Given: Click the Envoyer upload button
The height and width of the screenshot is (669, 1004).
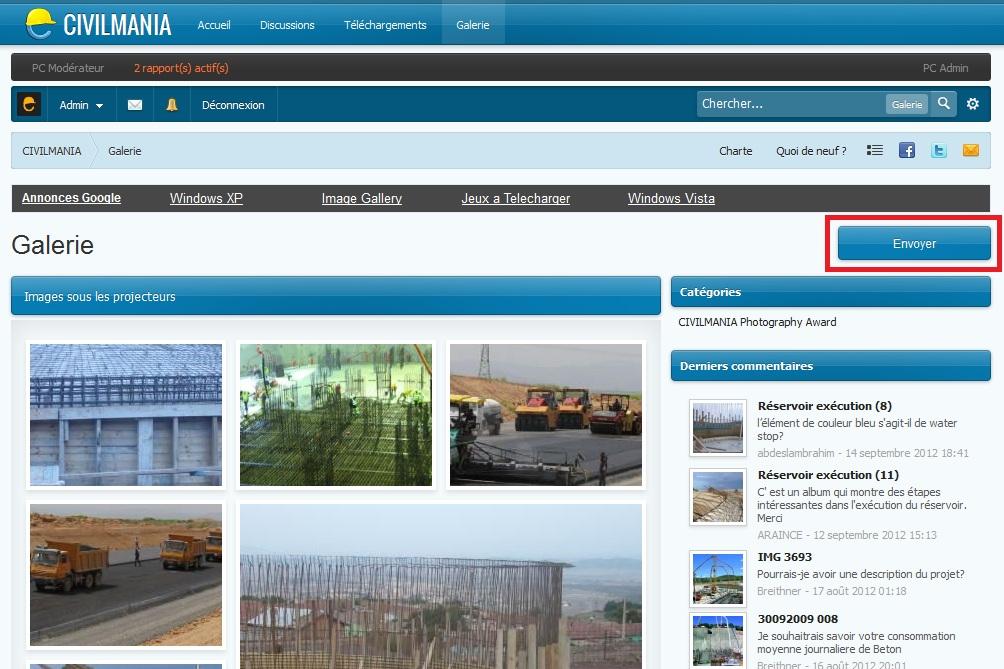Looking at the screenshot, I should click(x=914, y=244).
